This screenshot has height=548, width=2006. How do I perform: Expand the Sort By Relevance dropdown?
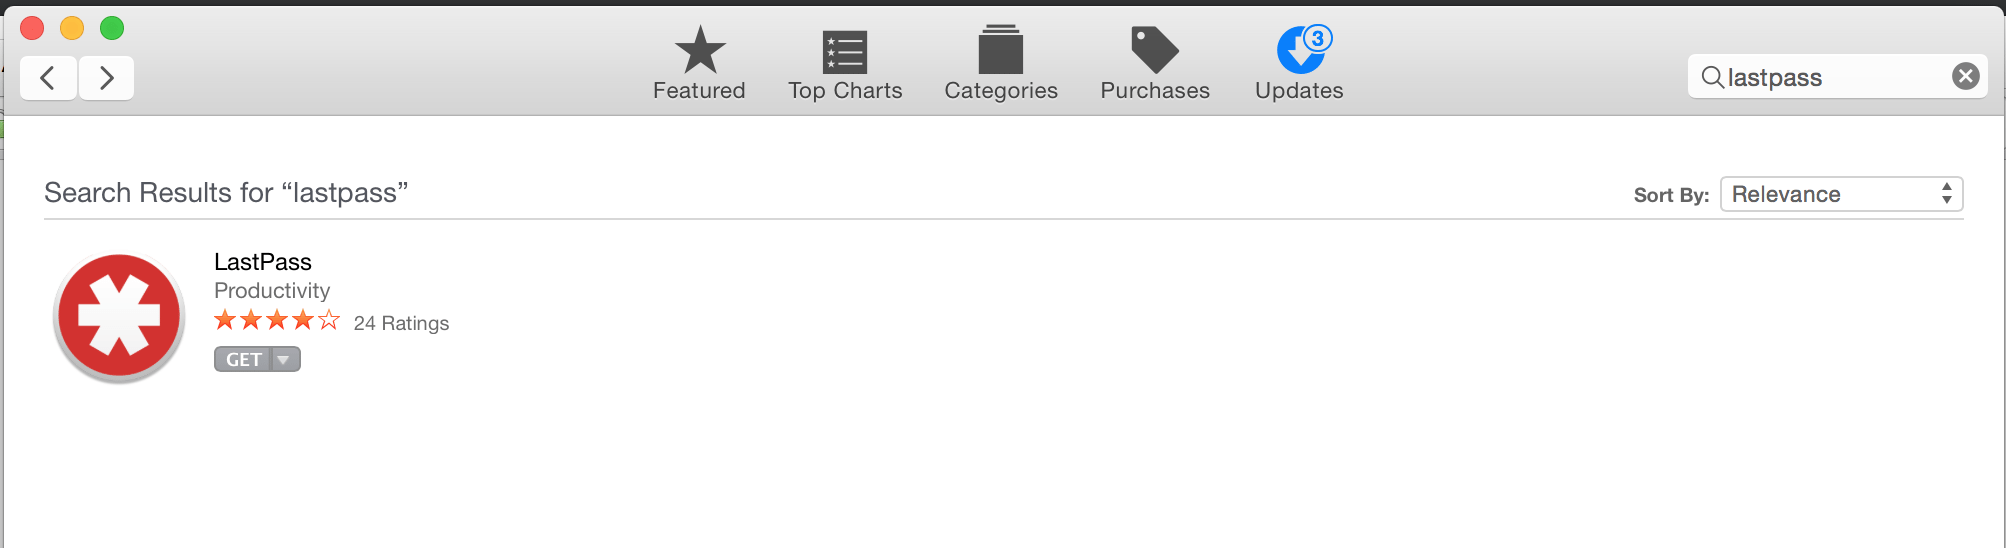(1841, 194)
